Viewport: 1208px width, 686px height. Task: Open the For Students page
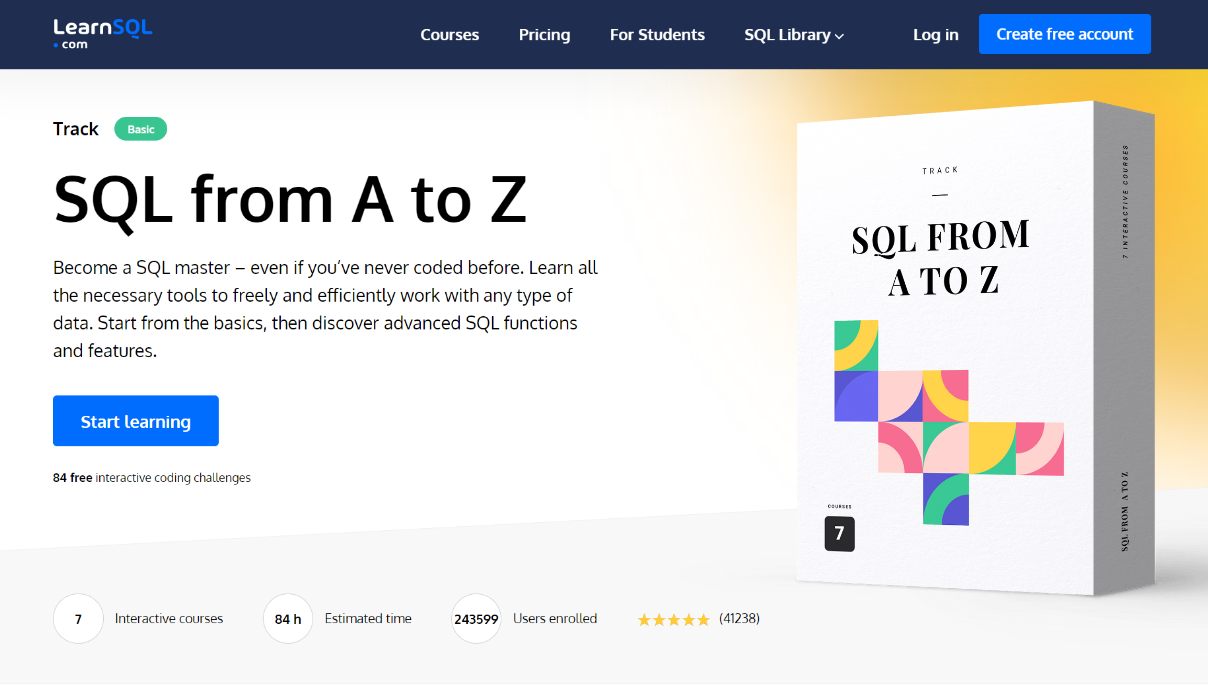point(657,34)
